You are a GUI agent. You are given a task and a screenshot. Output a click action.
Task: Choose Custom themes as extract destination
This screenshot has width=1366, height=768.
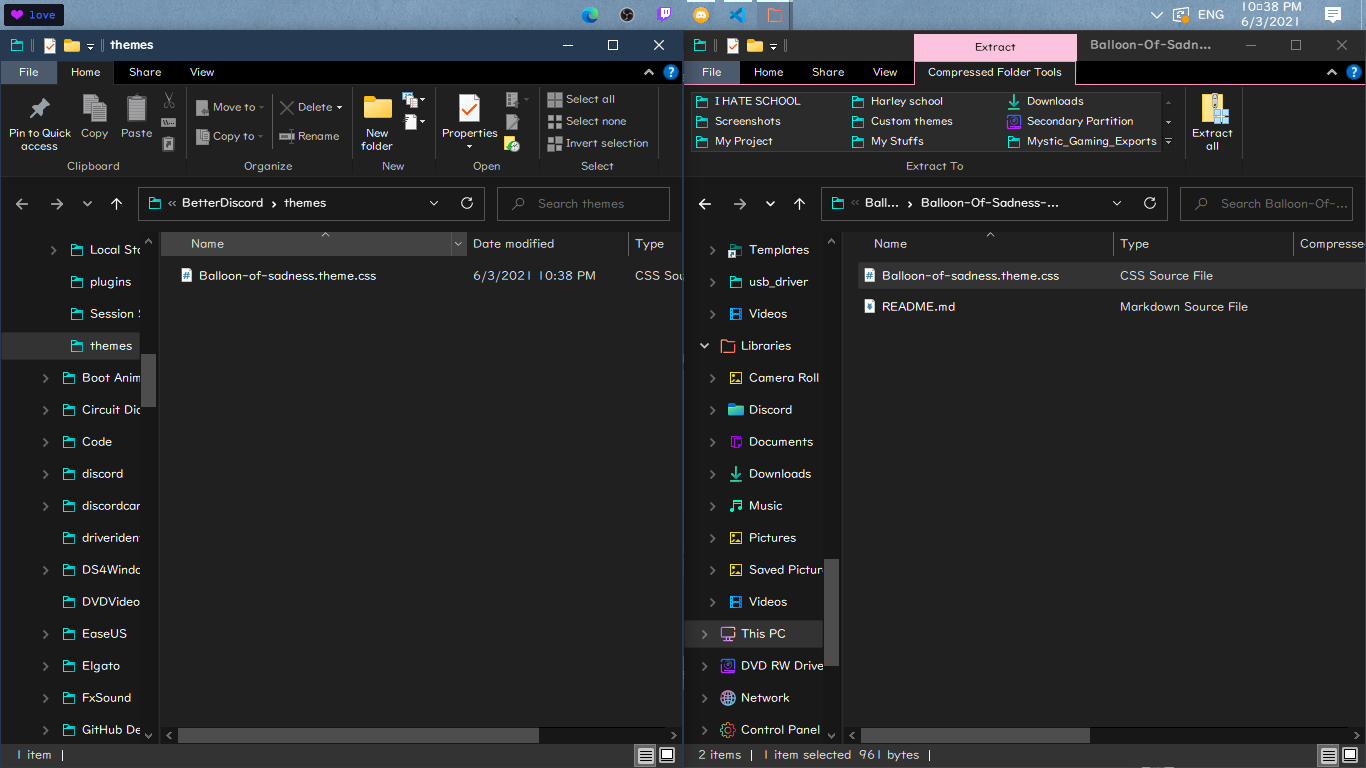[910, 120]
